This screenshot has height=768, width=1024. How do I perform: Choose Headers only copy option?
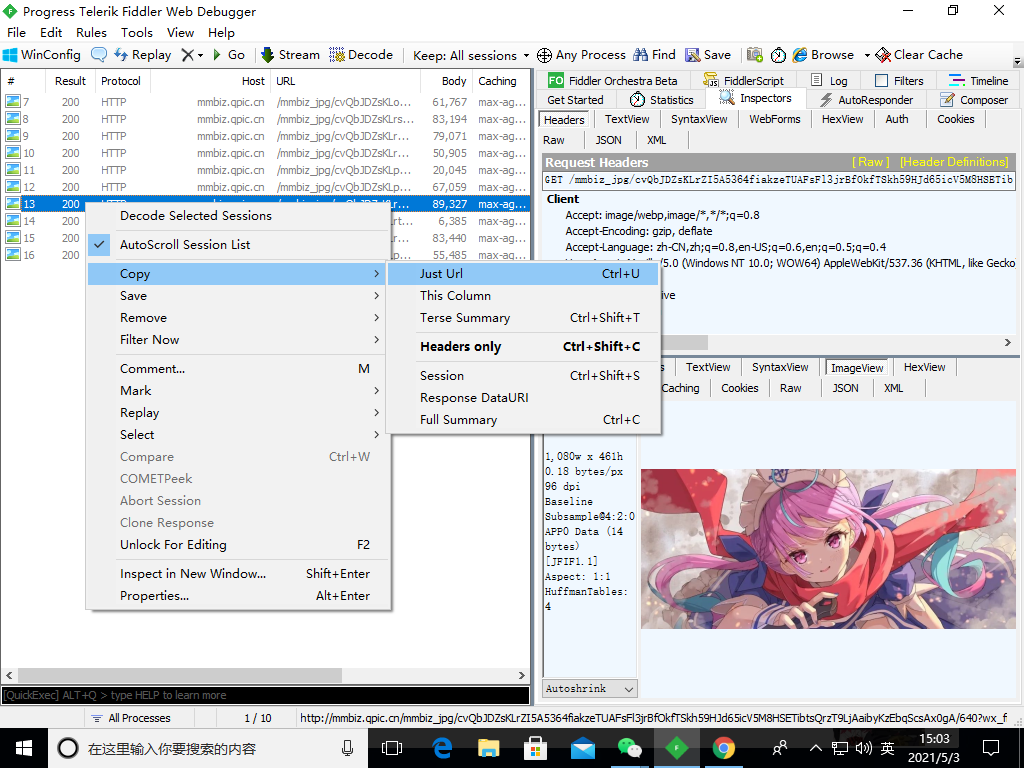pyautogui.click(x=523, y=347)
